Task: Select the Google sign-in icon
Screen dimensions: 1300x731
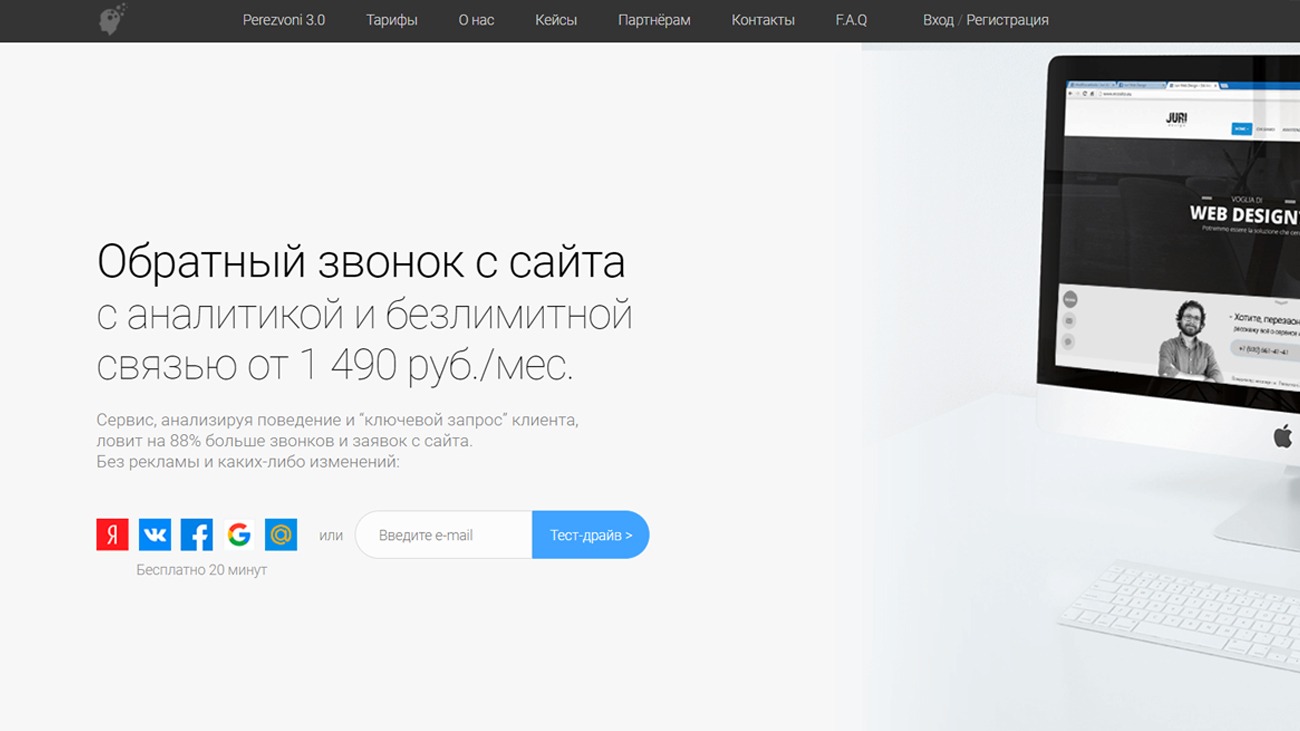Action: pyautogui.click(x=240, y=534)
